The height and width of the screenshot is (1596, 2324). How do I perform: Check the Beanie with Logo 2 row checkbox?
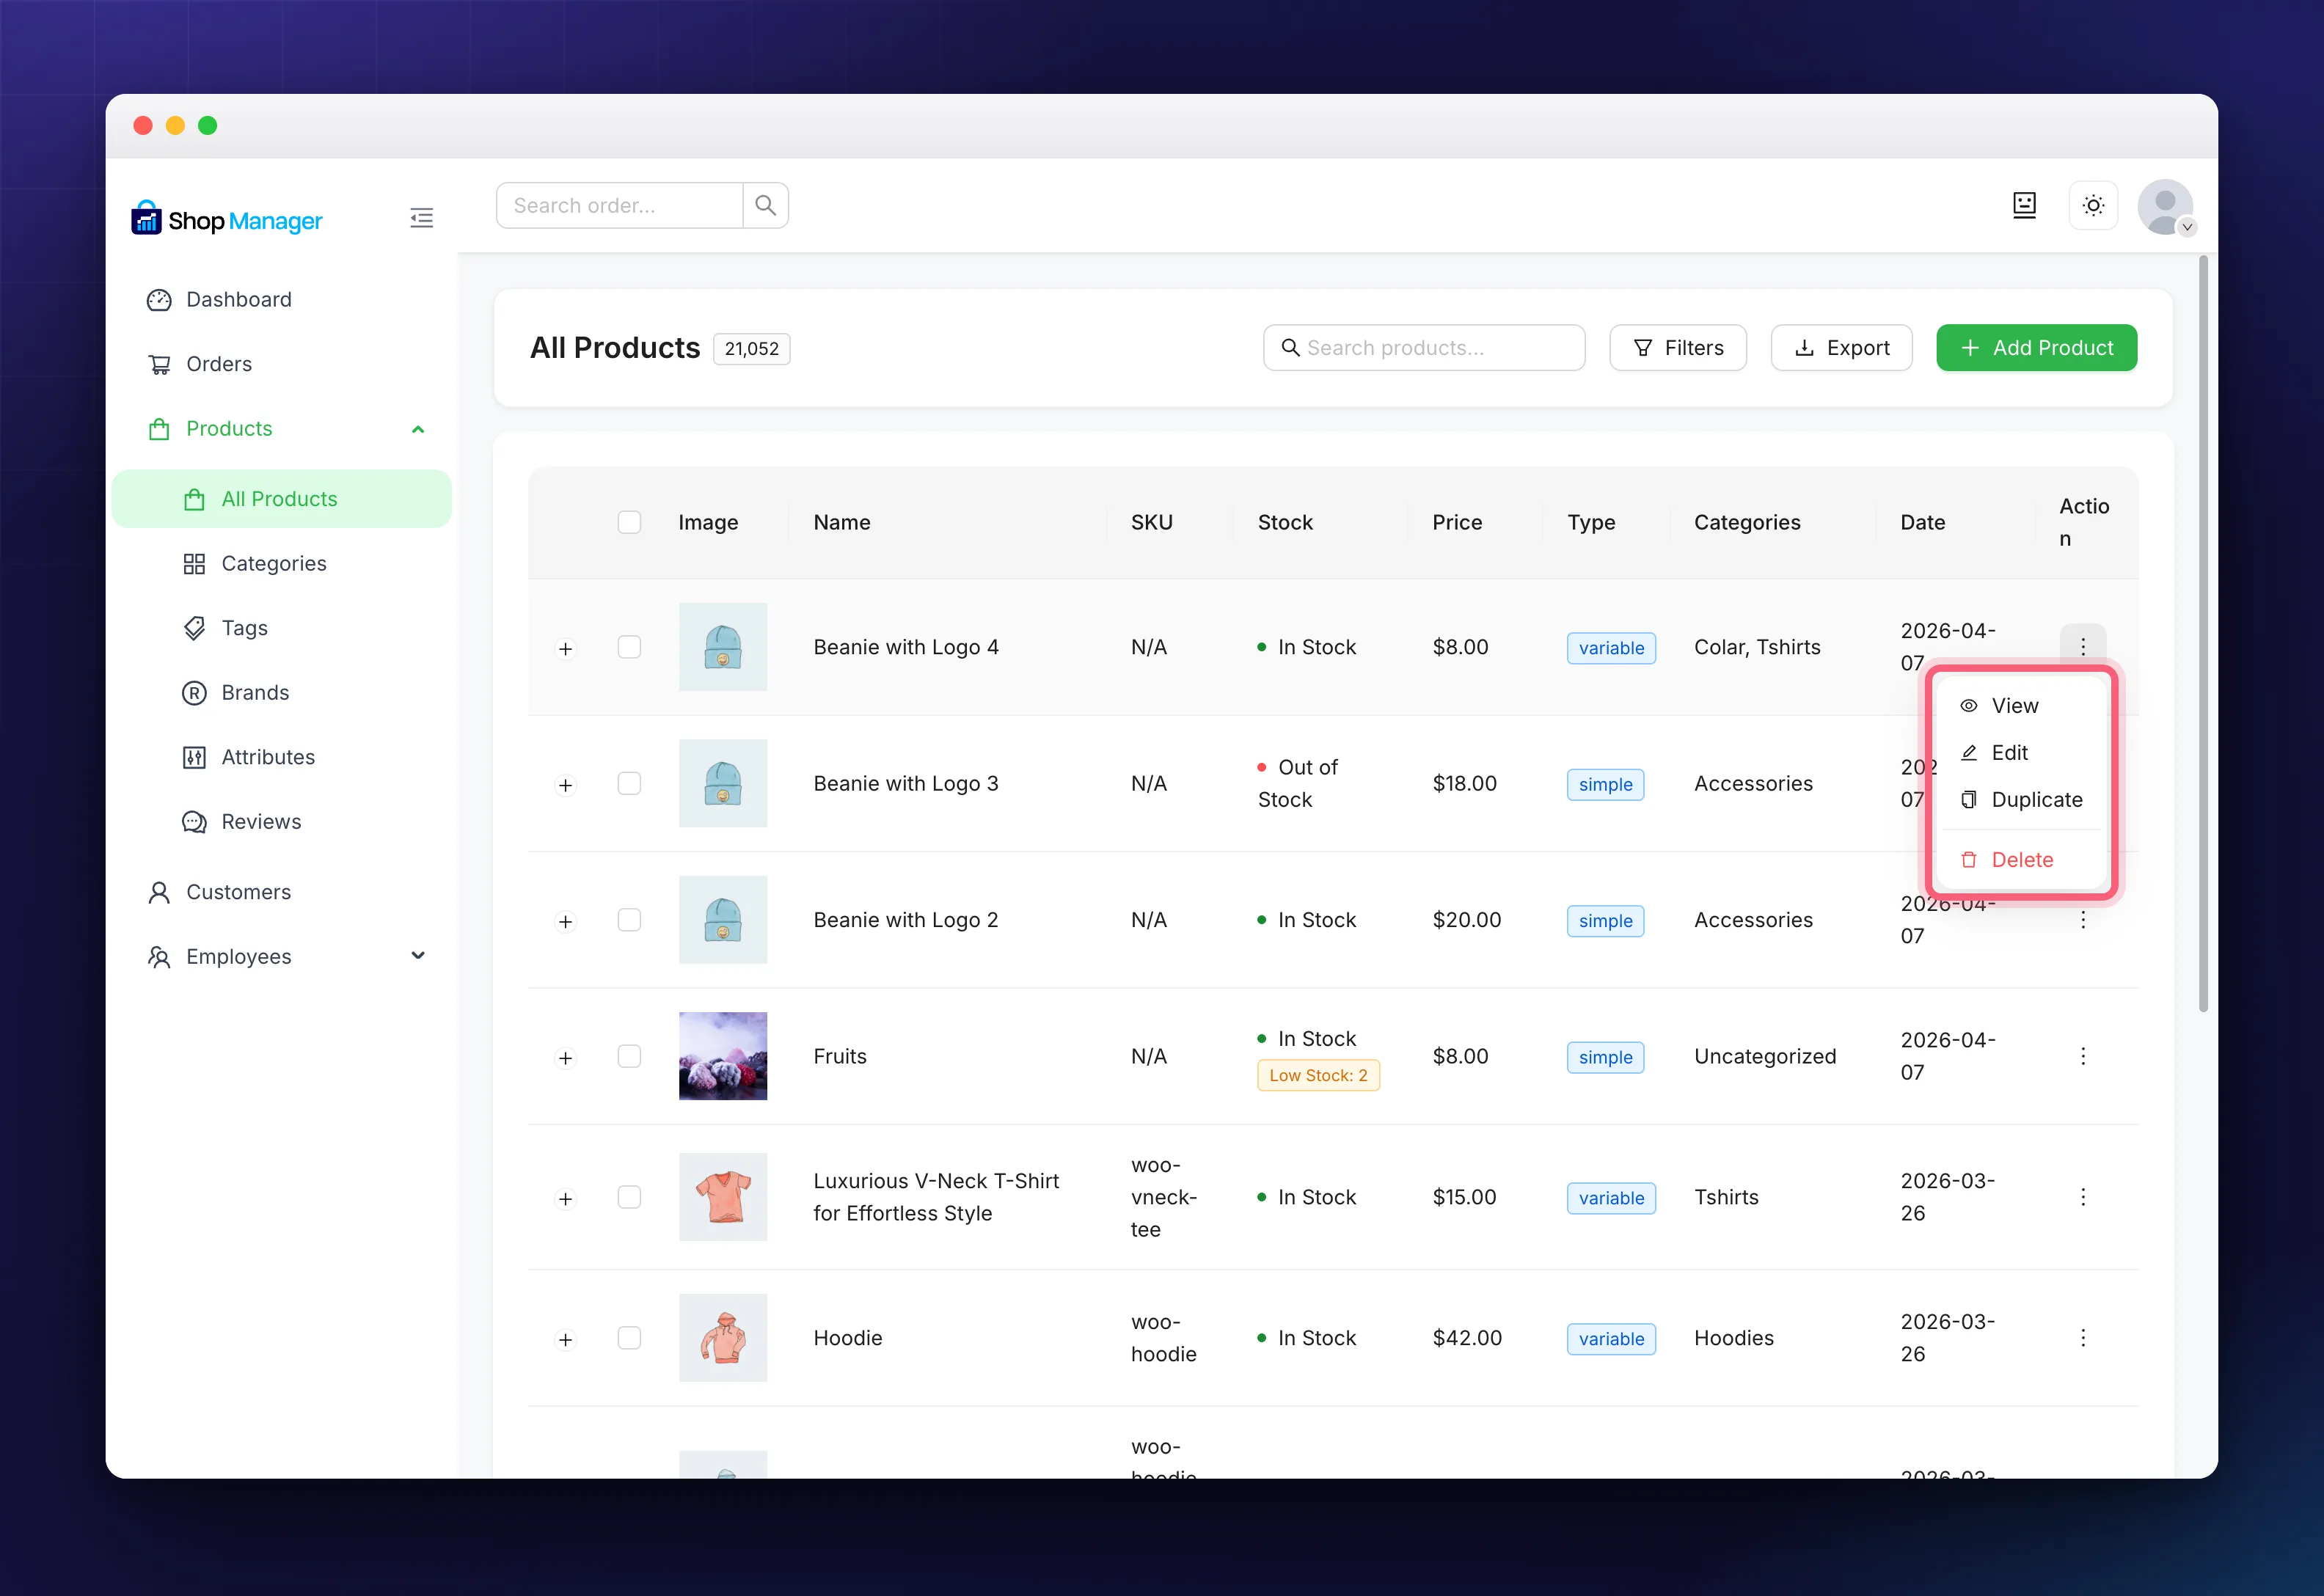pyautogui.click(x=629, y=920)
